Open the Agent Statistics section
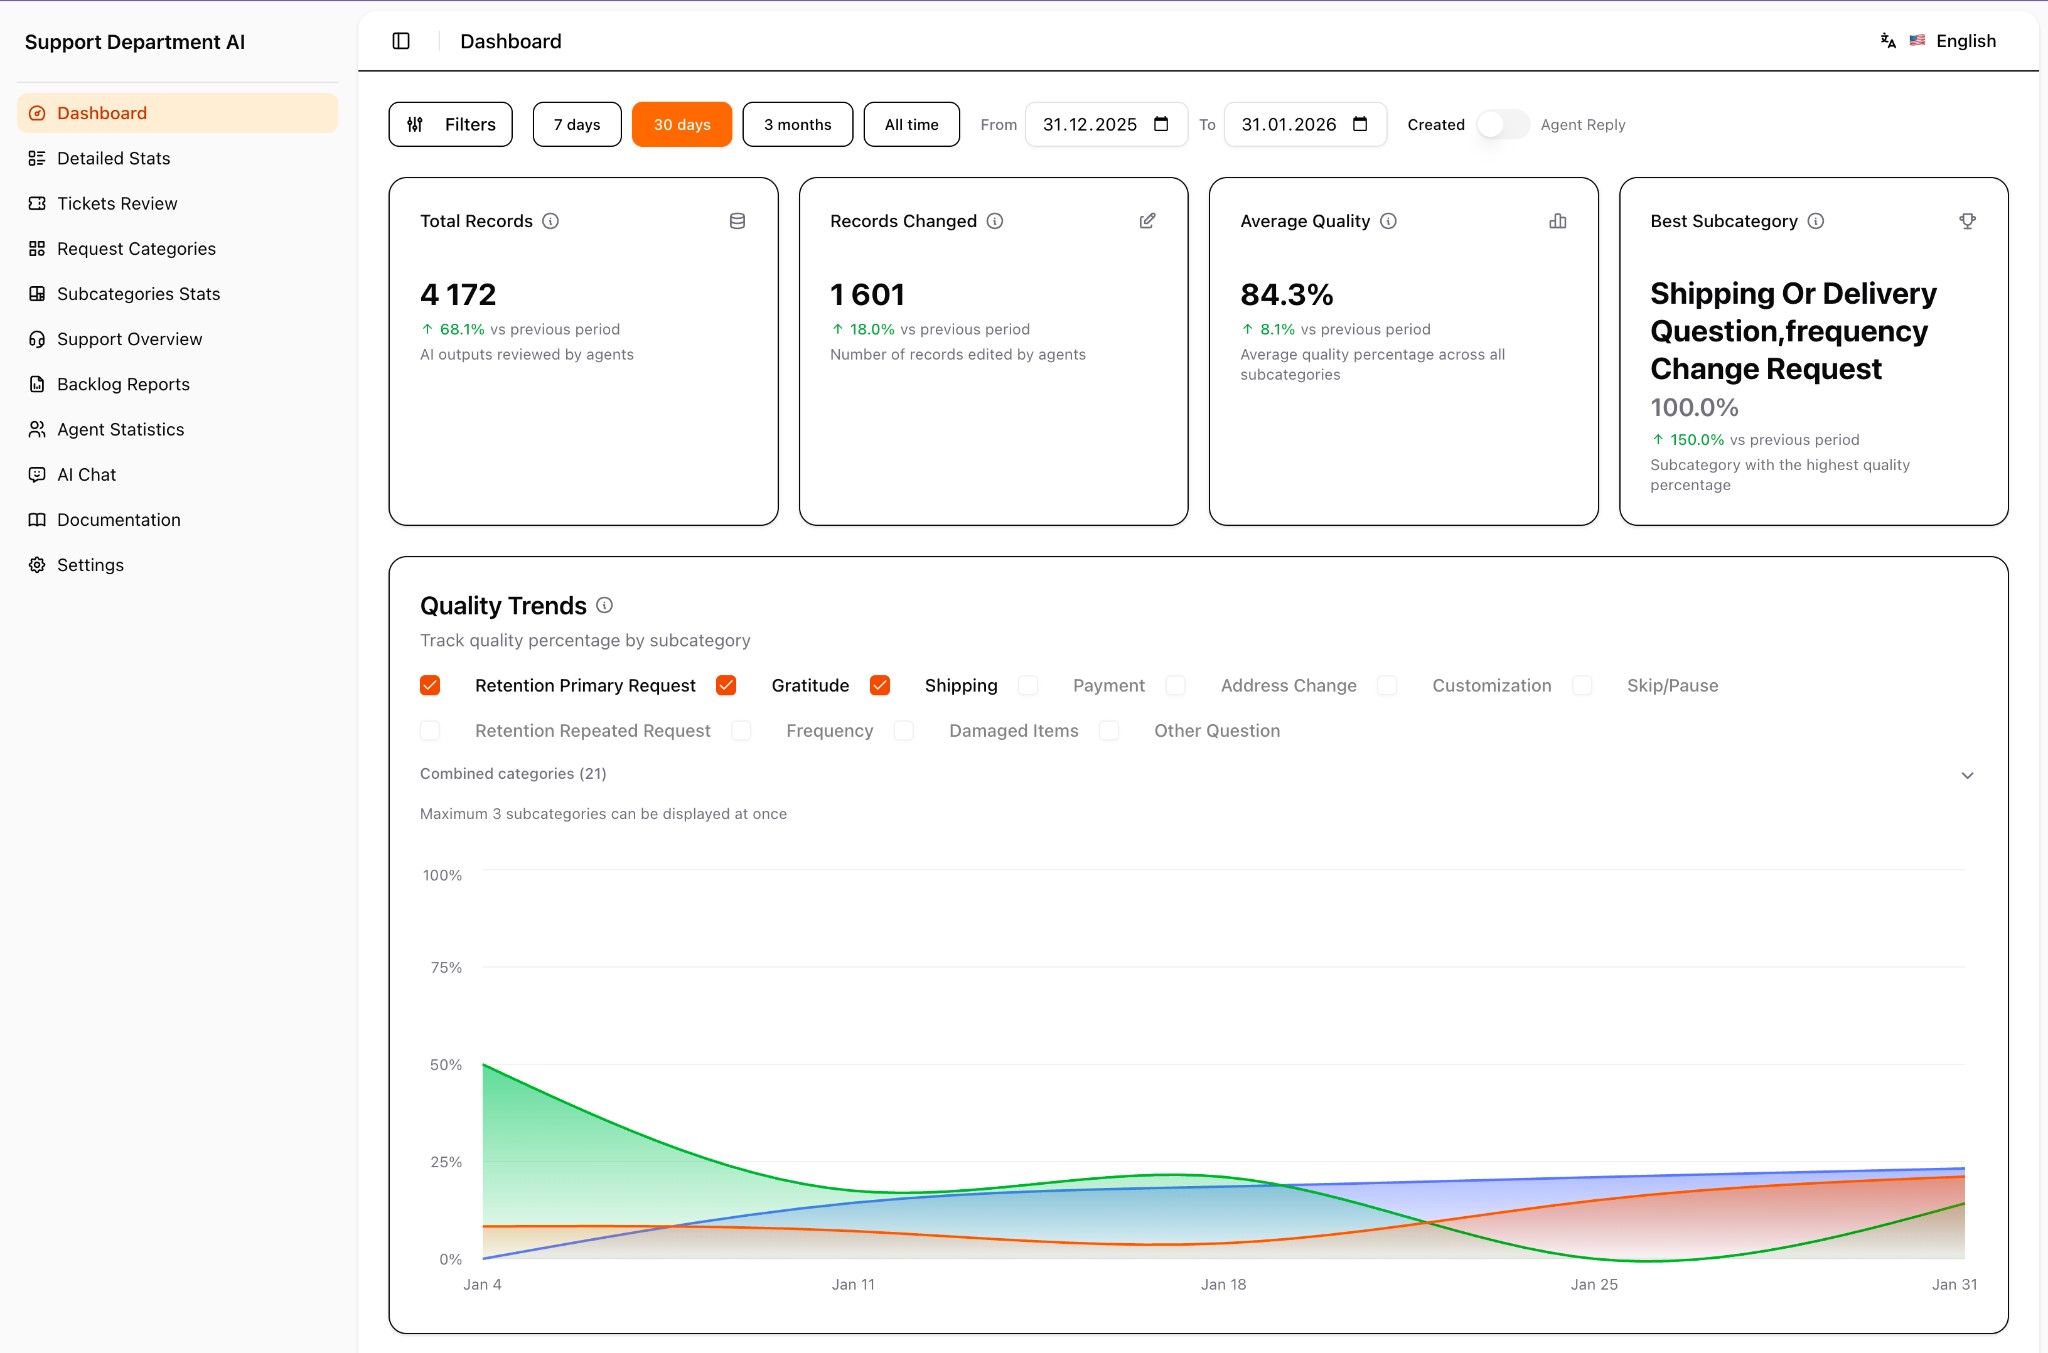This screenshot has width=2048, height=1353. [120, 429]
